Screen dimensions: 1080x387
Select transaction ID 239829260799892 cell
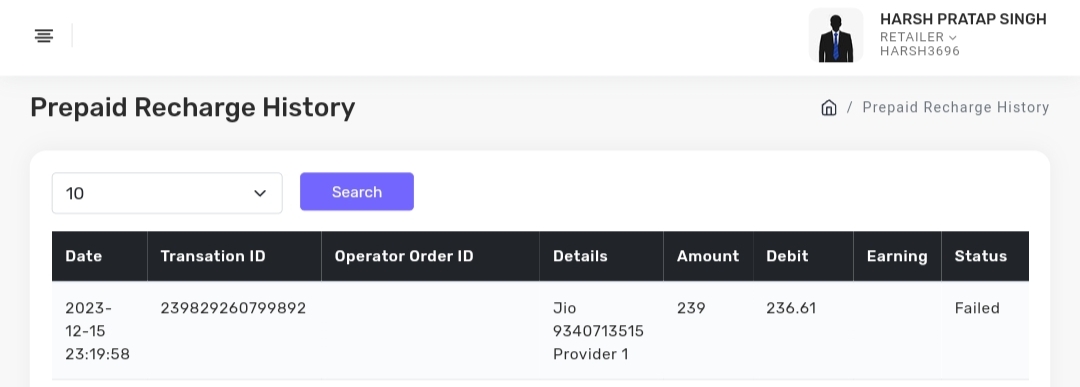(233, 308)
